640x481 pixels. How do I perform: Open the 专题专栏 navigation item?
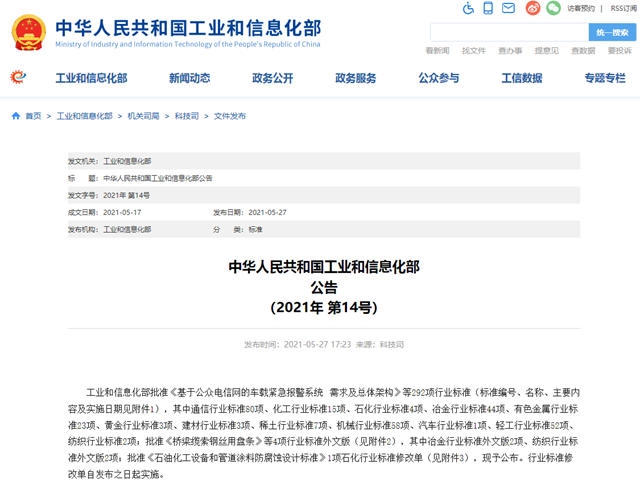(x=604, y=78)
